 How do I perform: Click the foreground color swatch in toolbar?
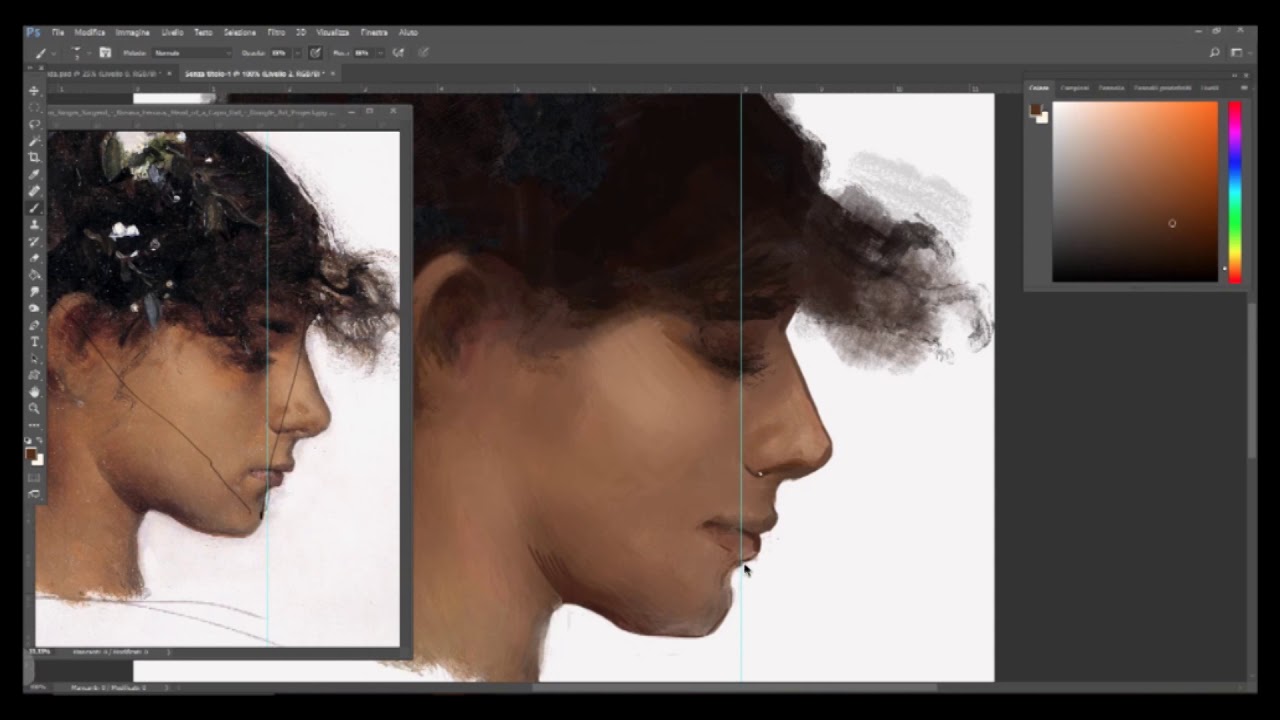pos(31,455)
